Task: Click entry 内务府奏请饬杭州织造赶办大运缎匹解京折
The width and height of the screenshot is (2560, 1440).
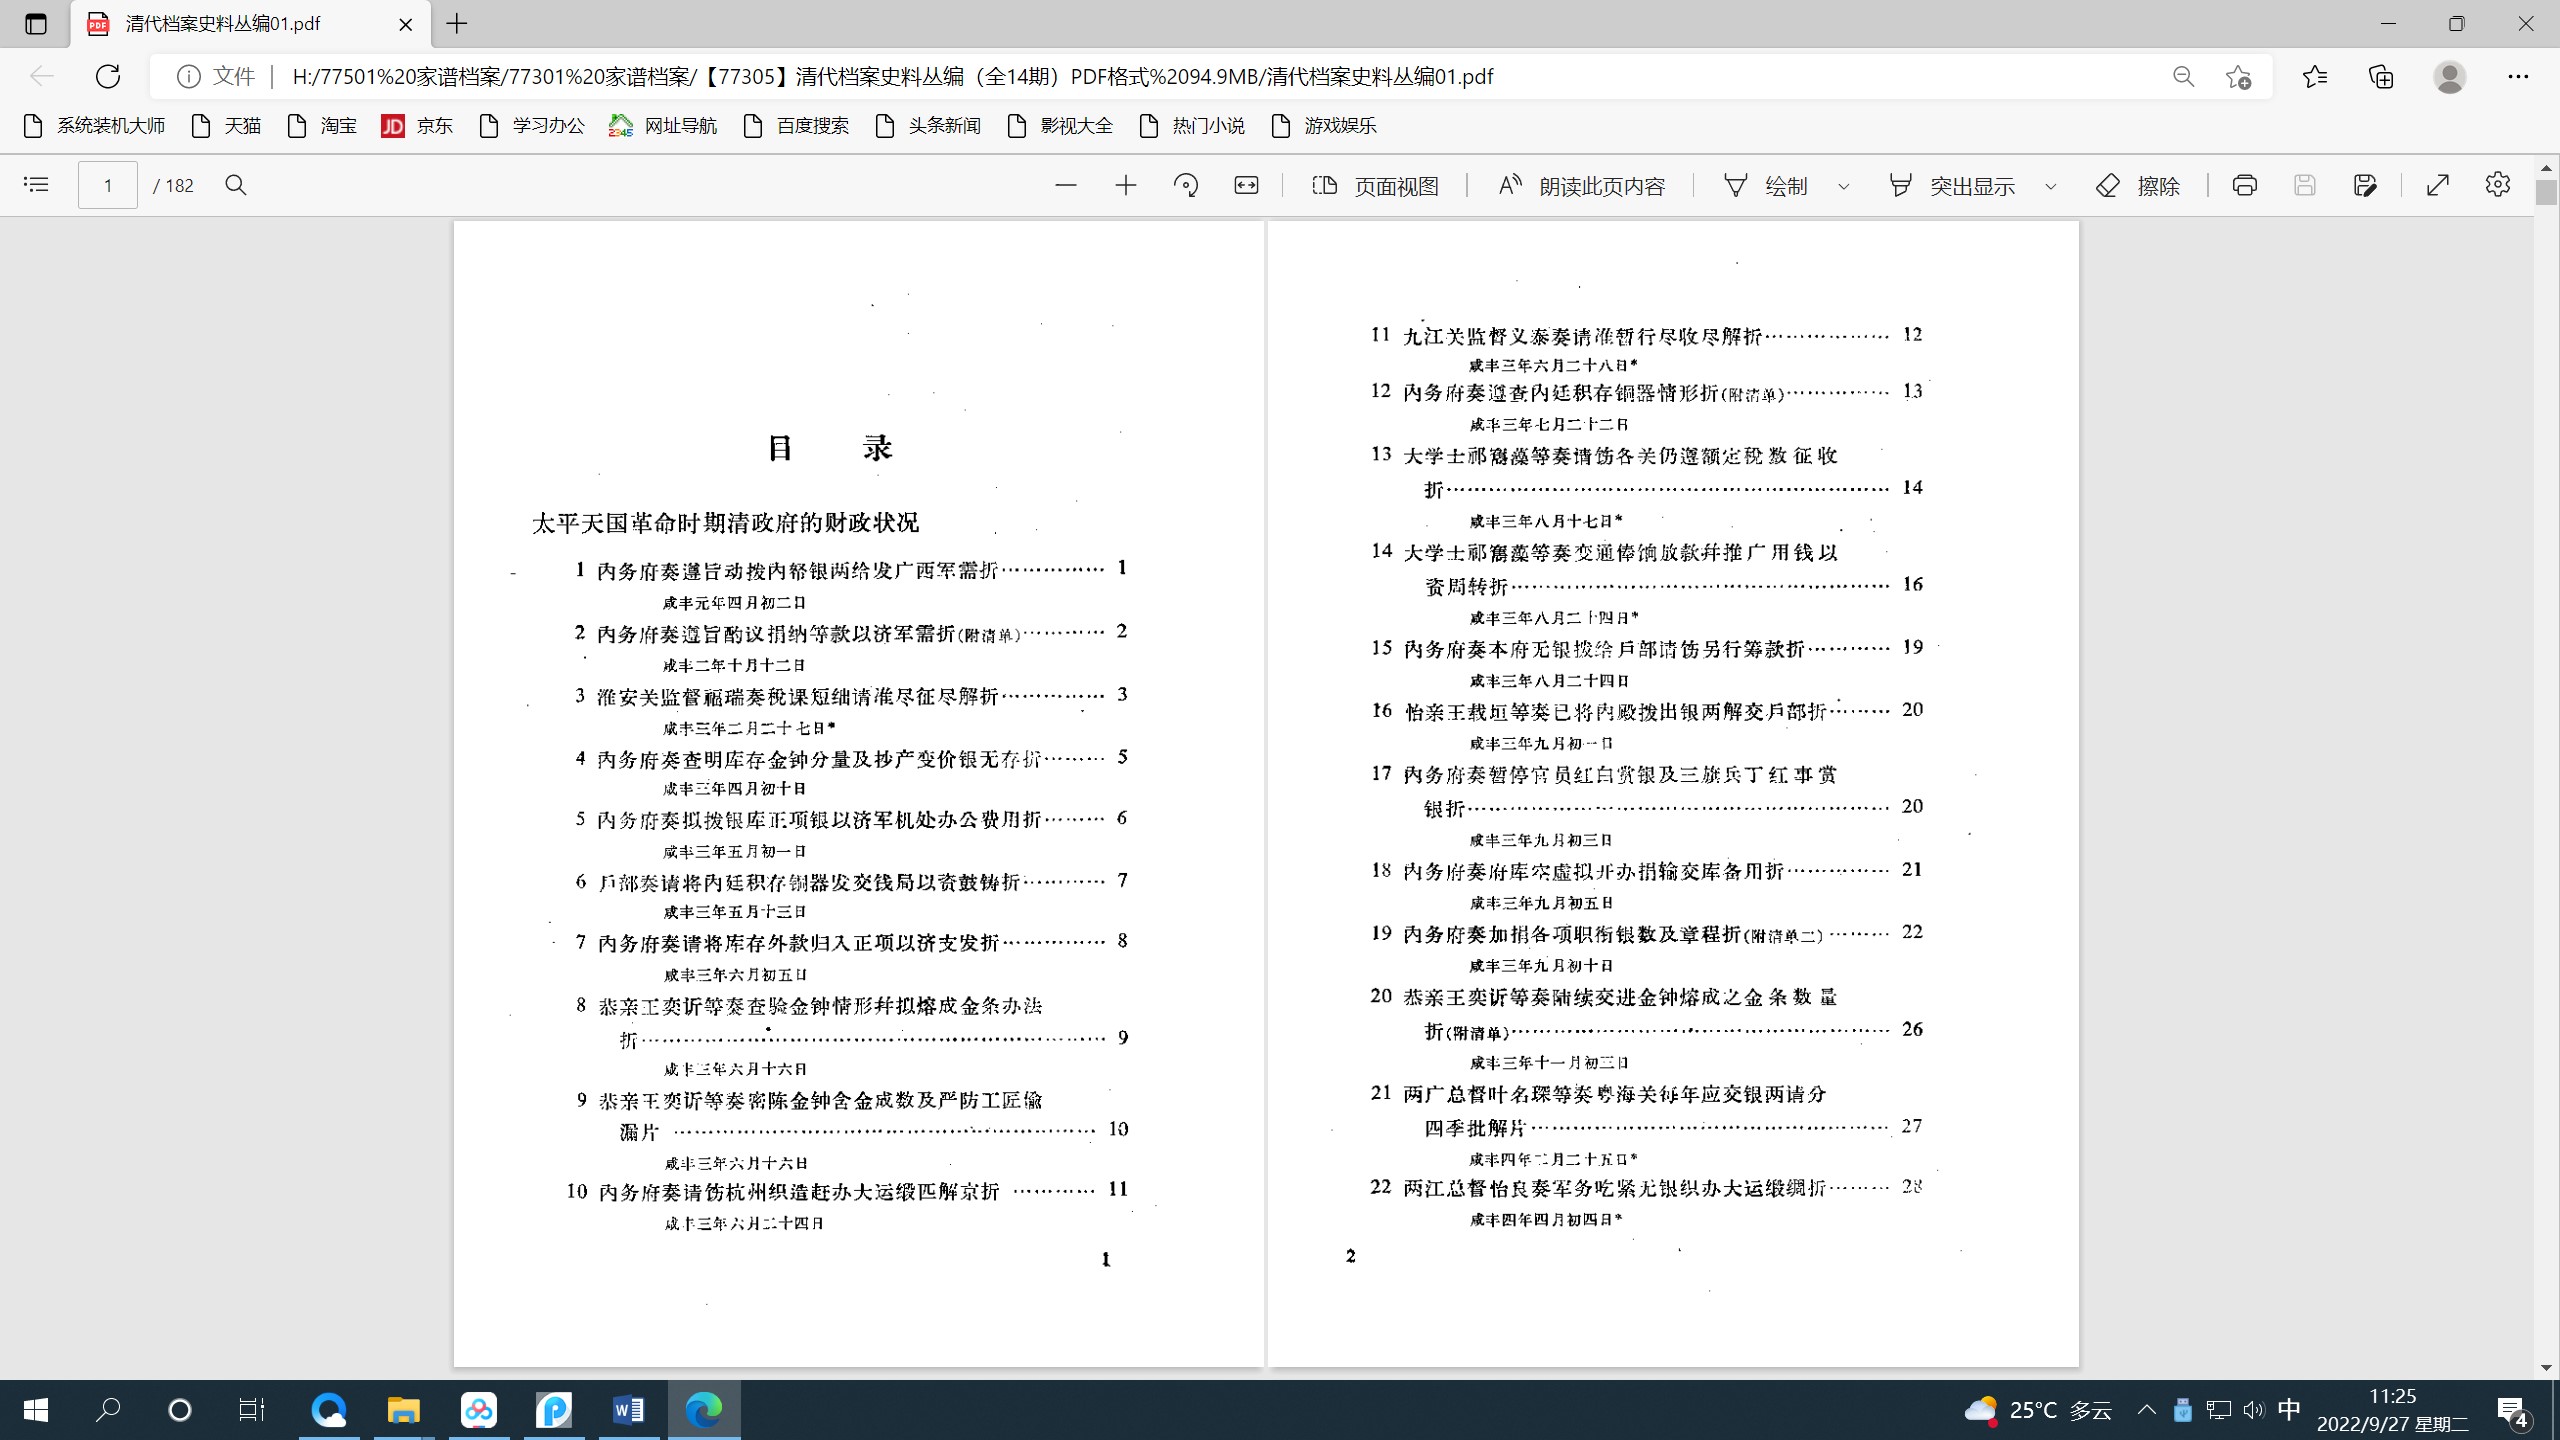Action: point(800,1191)
